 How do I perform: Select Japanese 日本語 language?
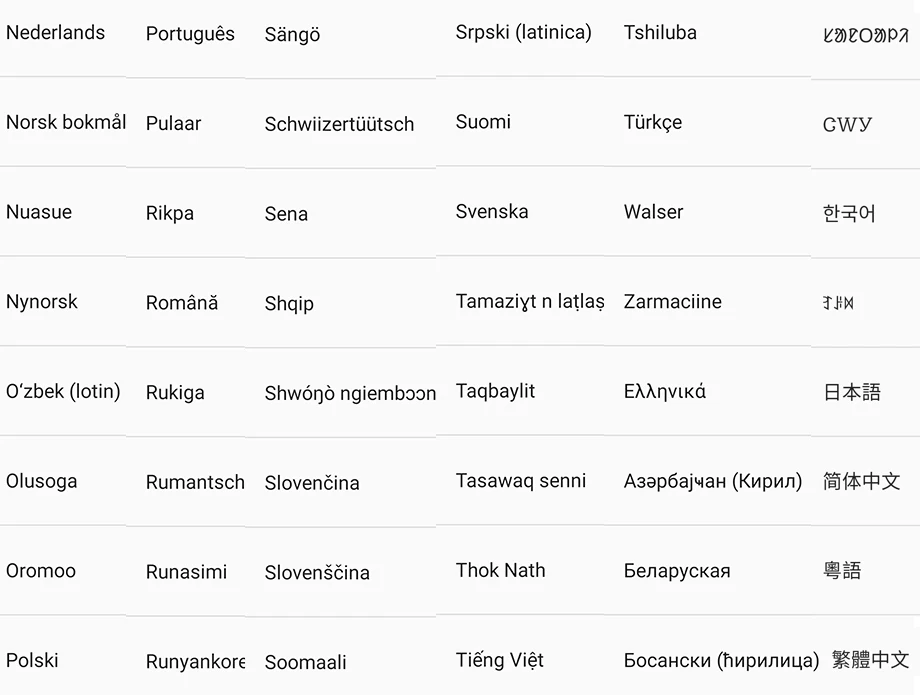852,392
